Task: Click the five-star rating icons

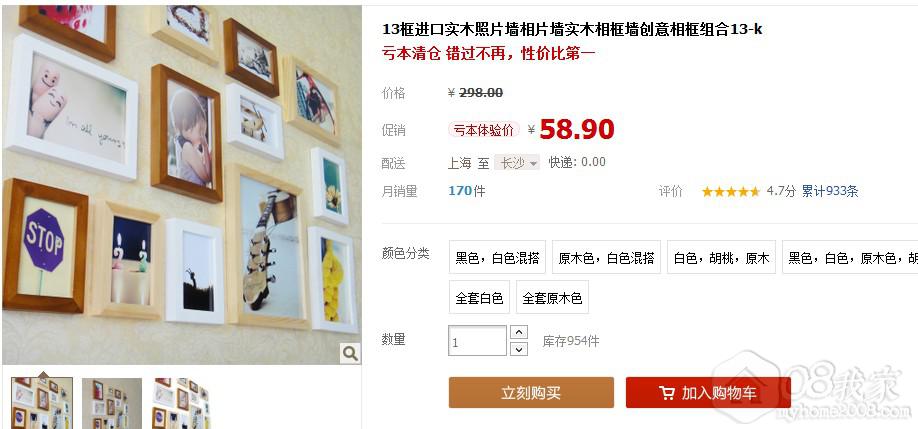Action: [x=731, y=191]
